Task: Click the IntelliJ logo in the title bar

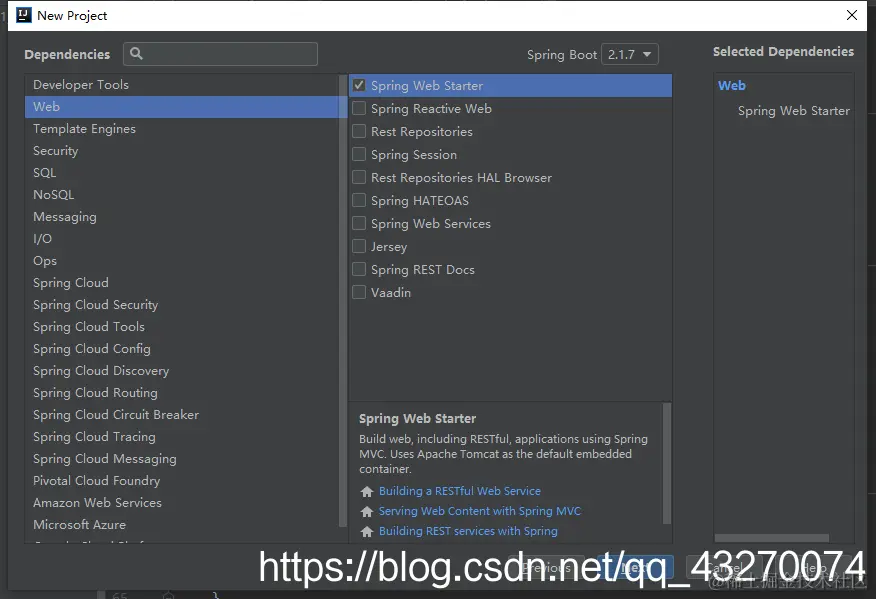Action: pyautogui.click(x=24, y=15)
